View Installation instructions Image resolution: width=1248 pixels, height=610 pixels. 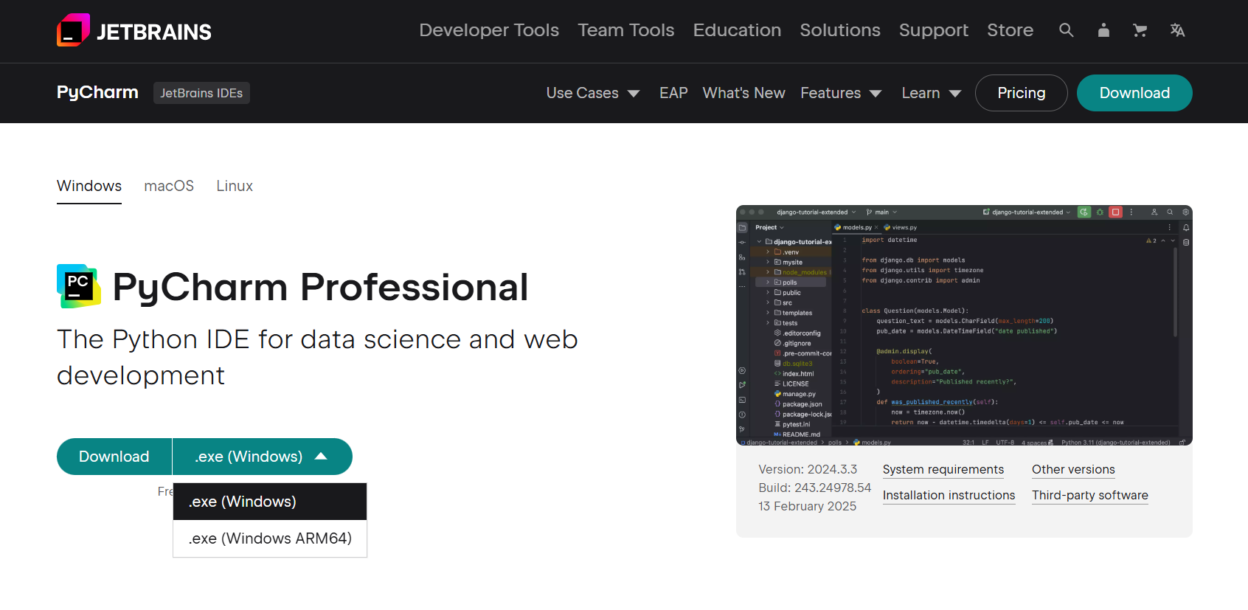(x=948, y=495)
